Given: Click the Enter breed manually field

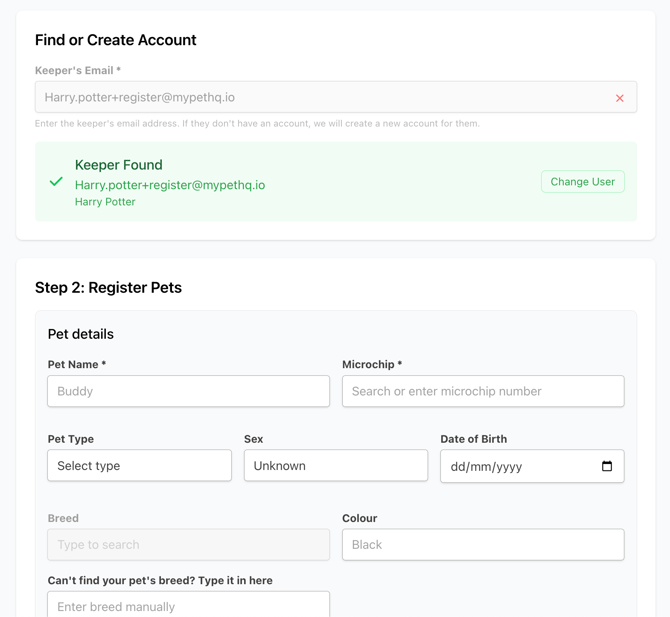Looking at the screenshot, I should click(x=188, y=605).
